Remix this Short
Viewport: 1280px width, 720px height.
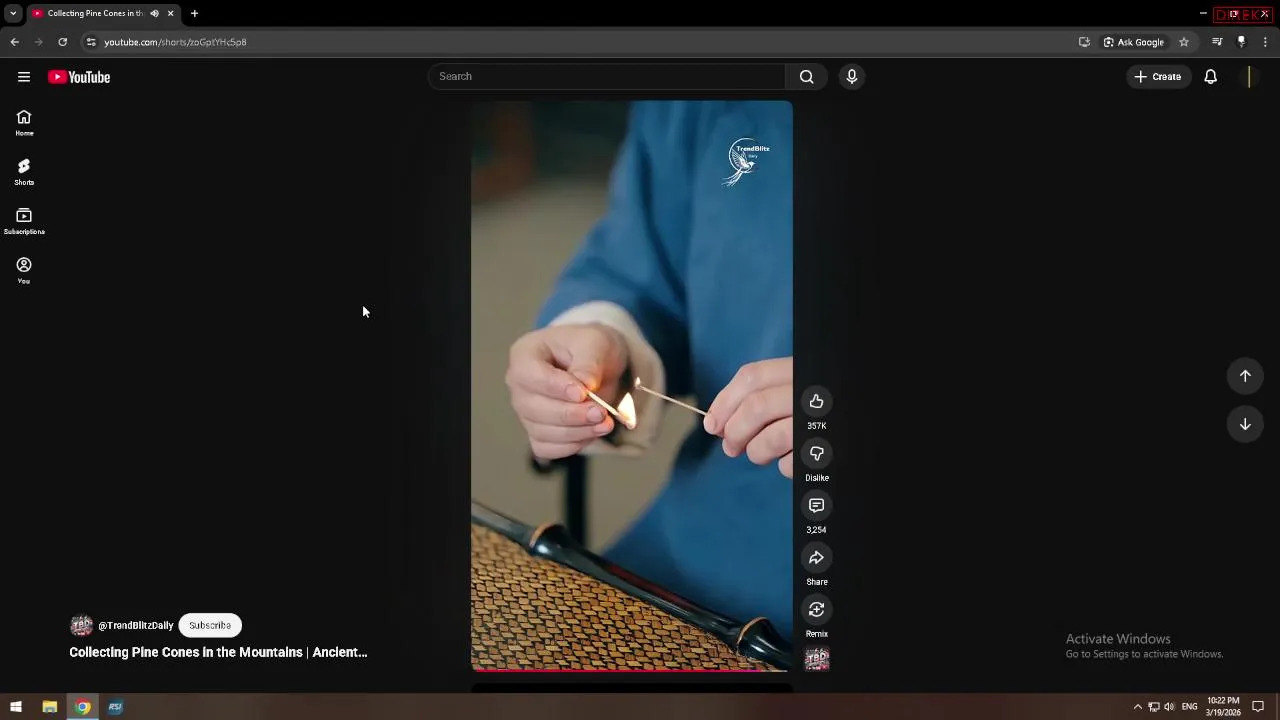click(817, 609)
